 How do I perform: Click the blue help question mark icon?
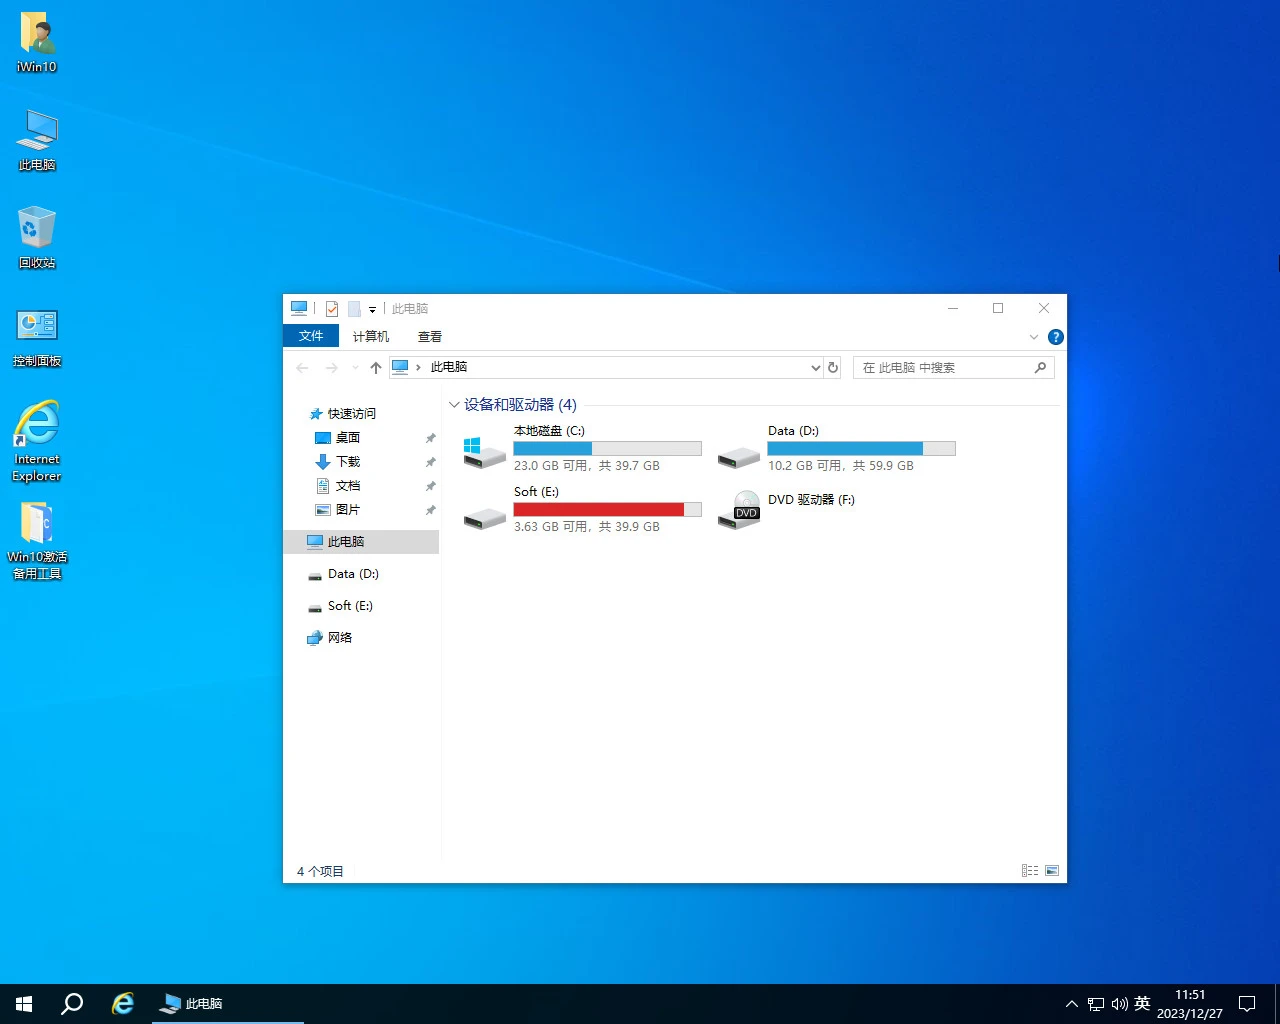click(1055, 337)
